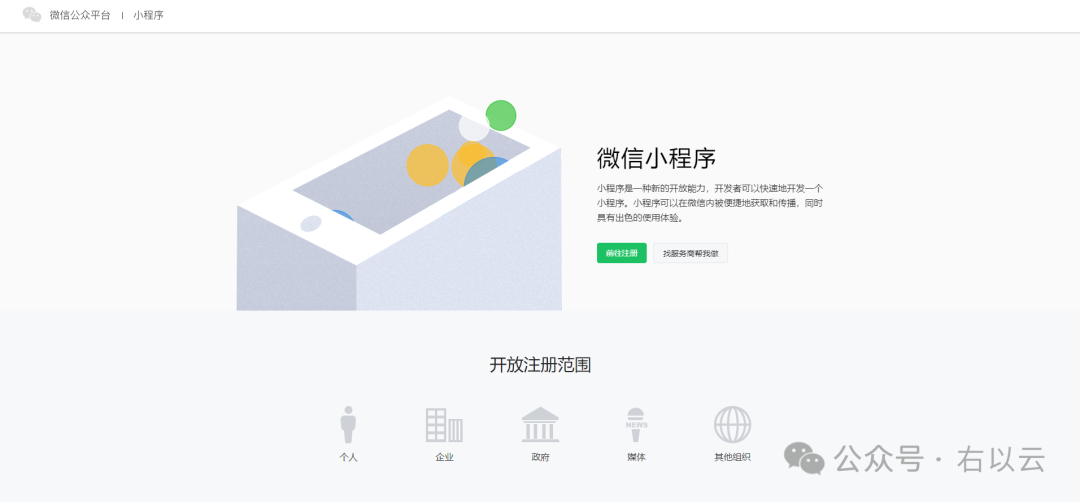Click the WeChat logo in header
Viewport: 1080px width, 502px height.
pyautogui.click(x=32, y=14)
